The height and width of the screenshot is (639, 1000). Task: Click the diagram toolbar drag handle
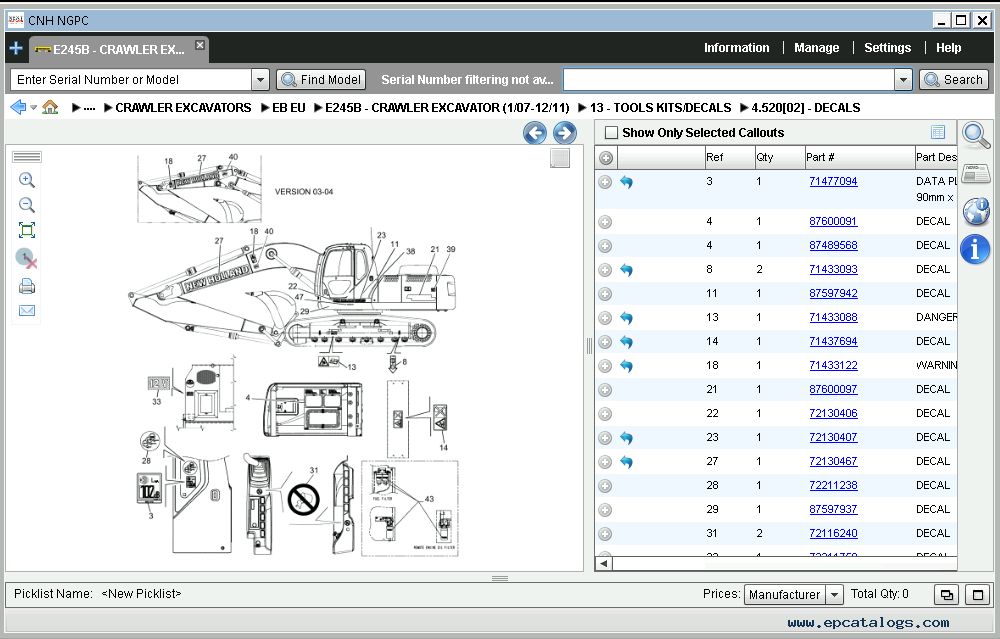click(x=27, y=157)
